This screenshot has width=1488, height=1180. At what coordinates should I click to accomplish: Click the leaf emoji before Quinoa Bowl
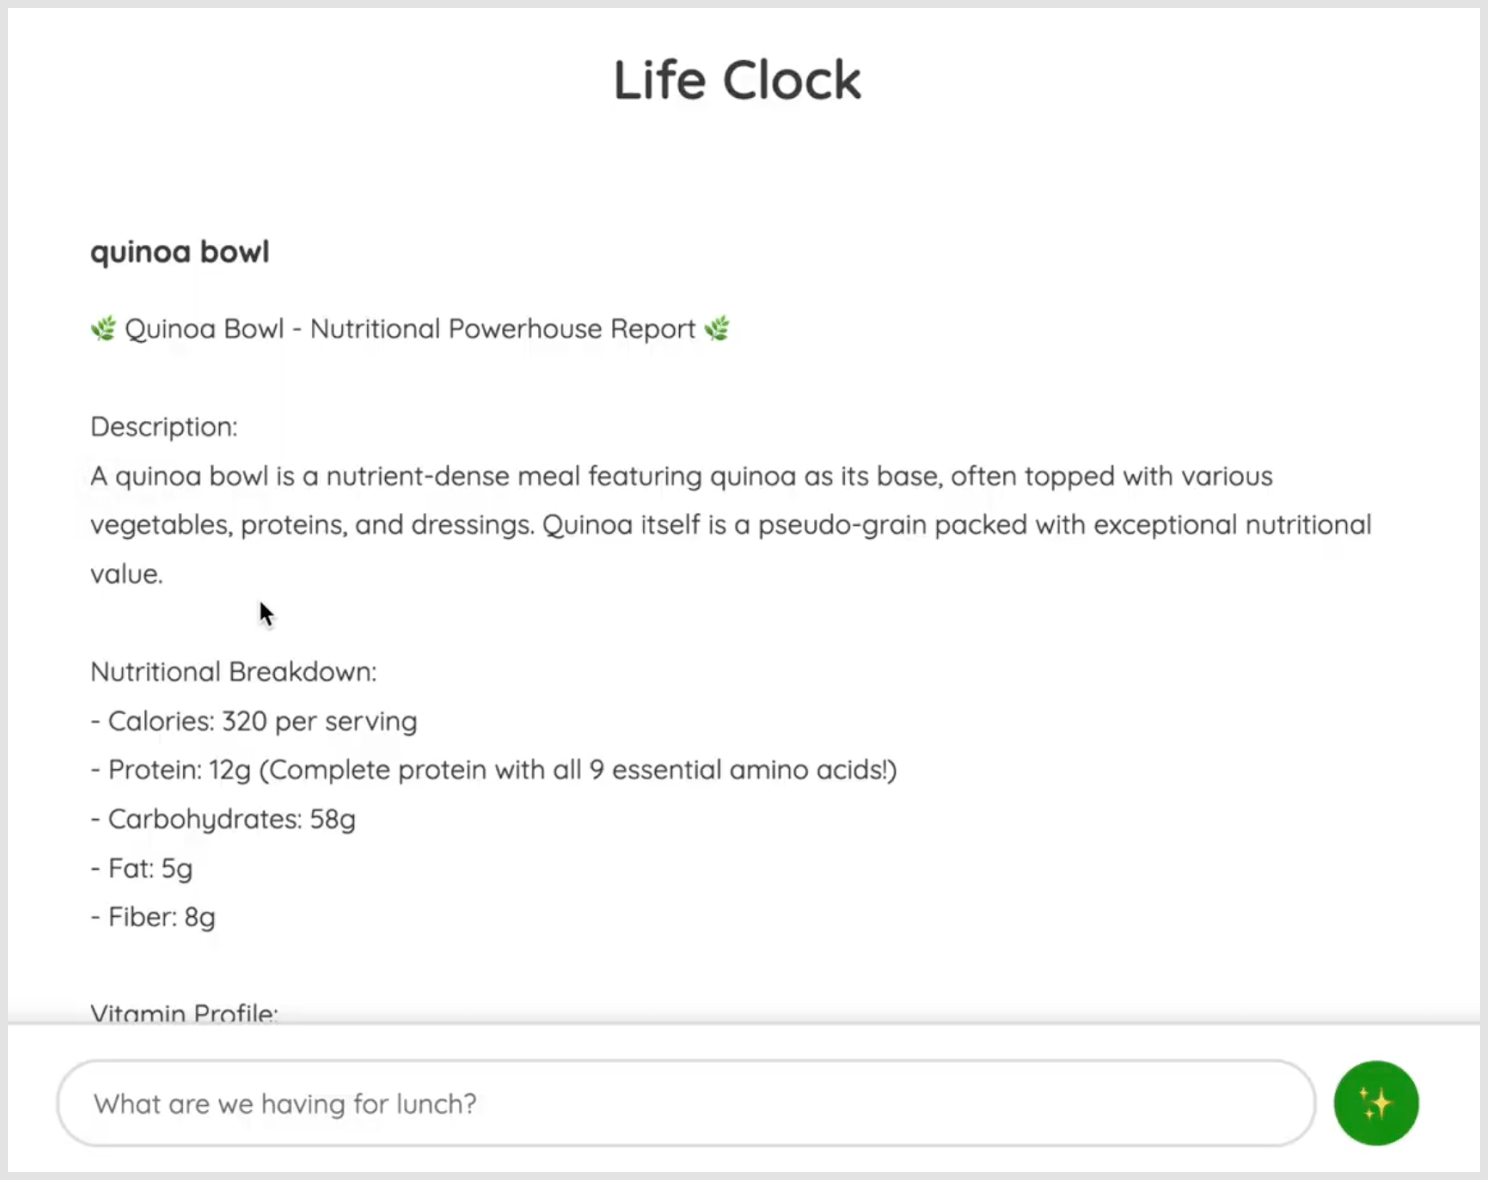(x=103, y=329)
